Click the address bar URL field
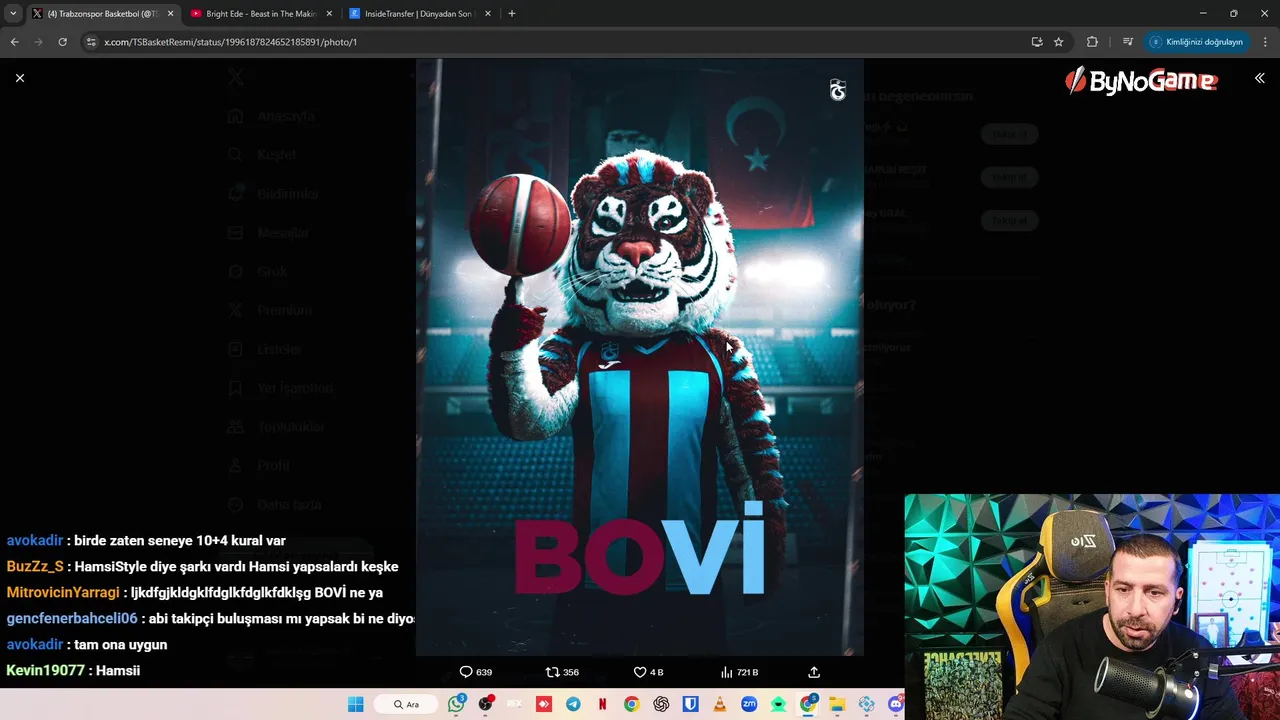 560,42
